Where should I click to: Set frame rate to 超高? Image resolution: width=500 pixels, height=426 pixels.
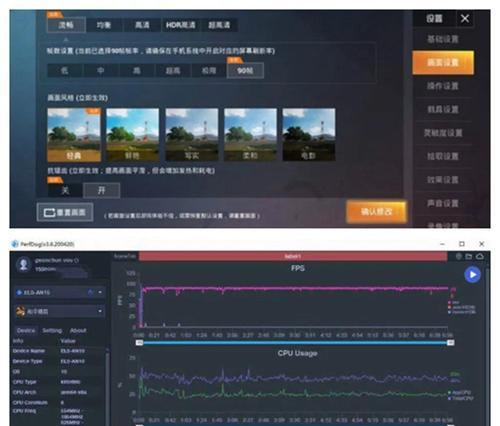[x=173, y=71]
